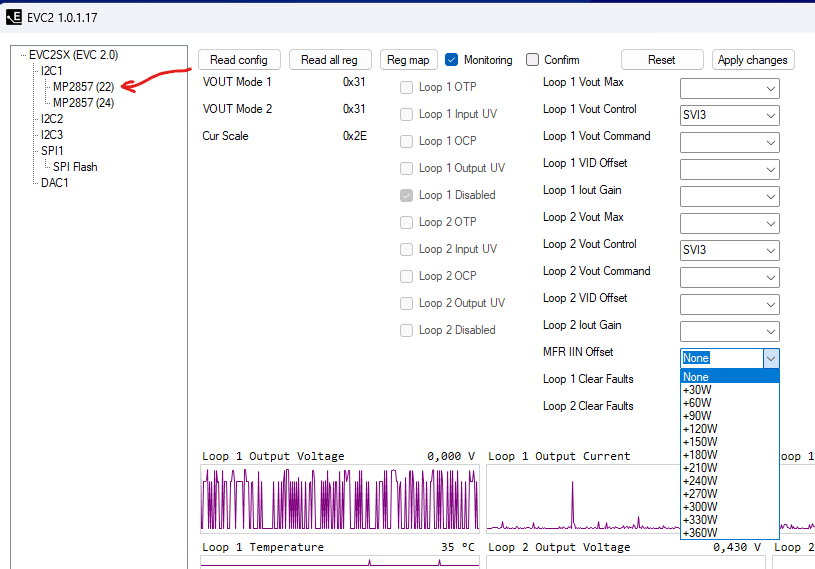Click the Loop 1 Output Current graph
The width and height of the screenshot is (815, 569).
(x=583, y=499)
